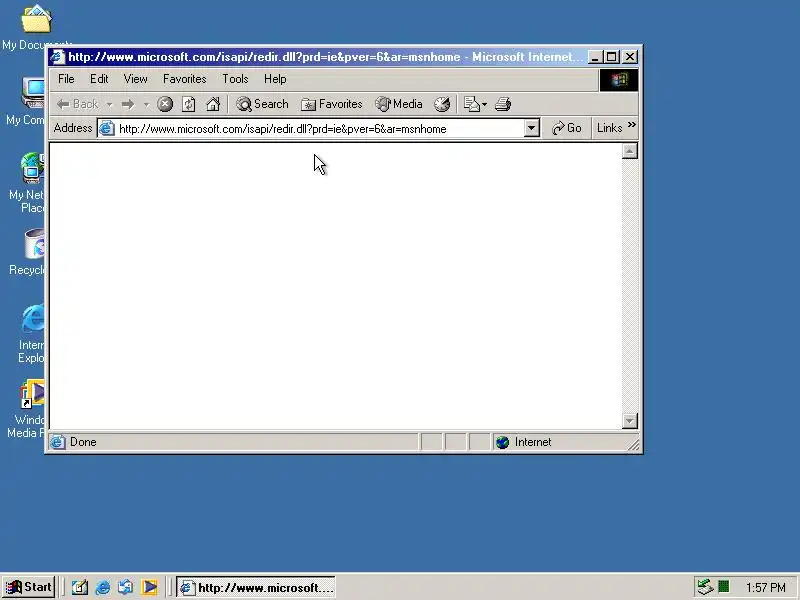Click the Done status text
800x600 pixels.
[83, 442]
